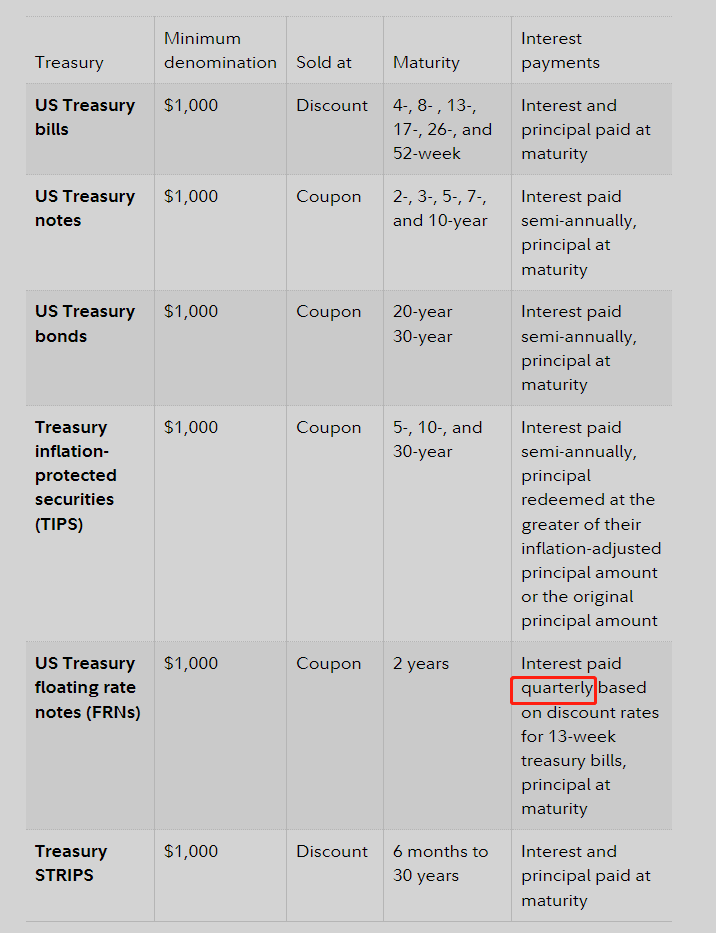The height and width of the screenshot is (933, 716).
Task: Click the "US Treasury floating rate notes (FRNs)" label
Action: [x=87, y=688]
